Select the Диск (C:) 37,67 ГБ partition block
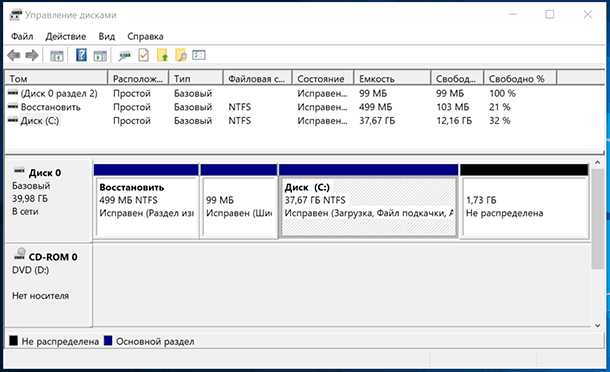This screenshot has height=372, width=610. 368,201
